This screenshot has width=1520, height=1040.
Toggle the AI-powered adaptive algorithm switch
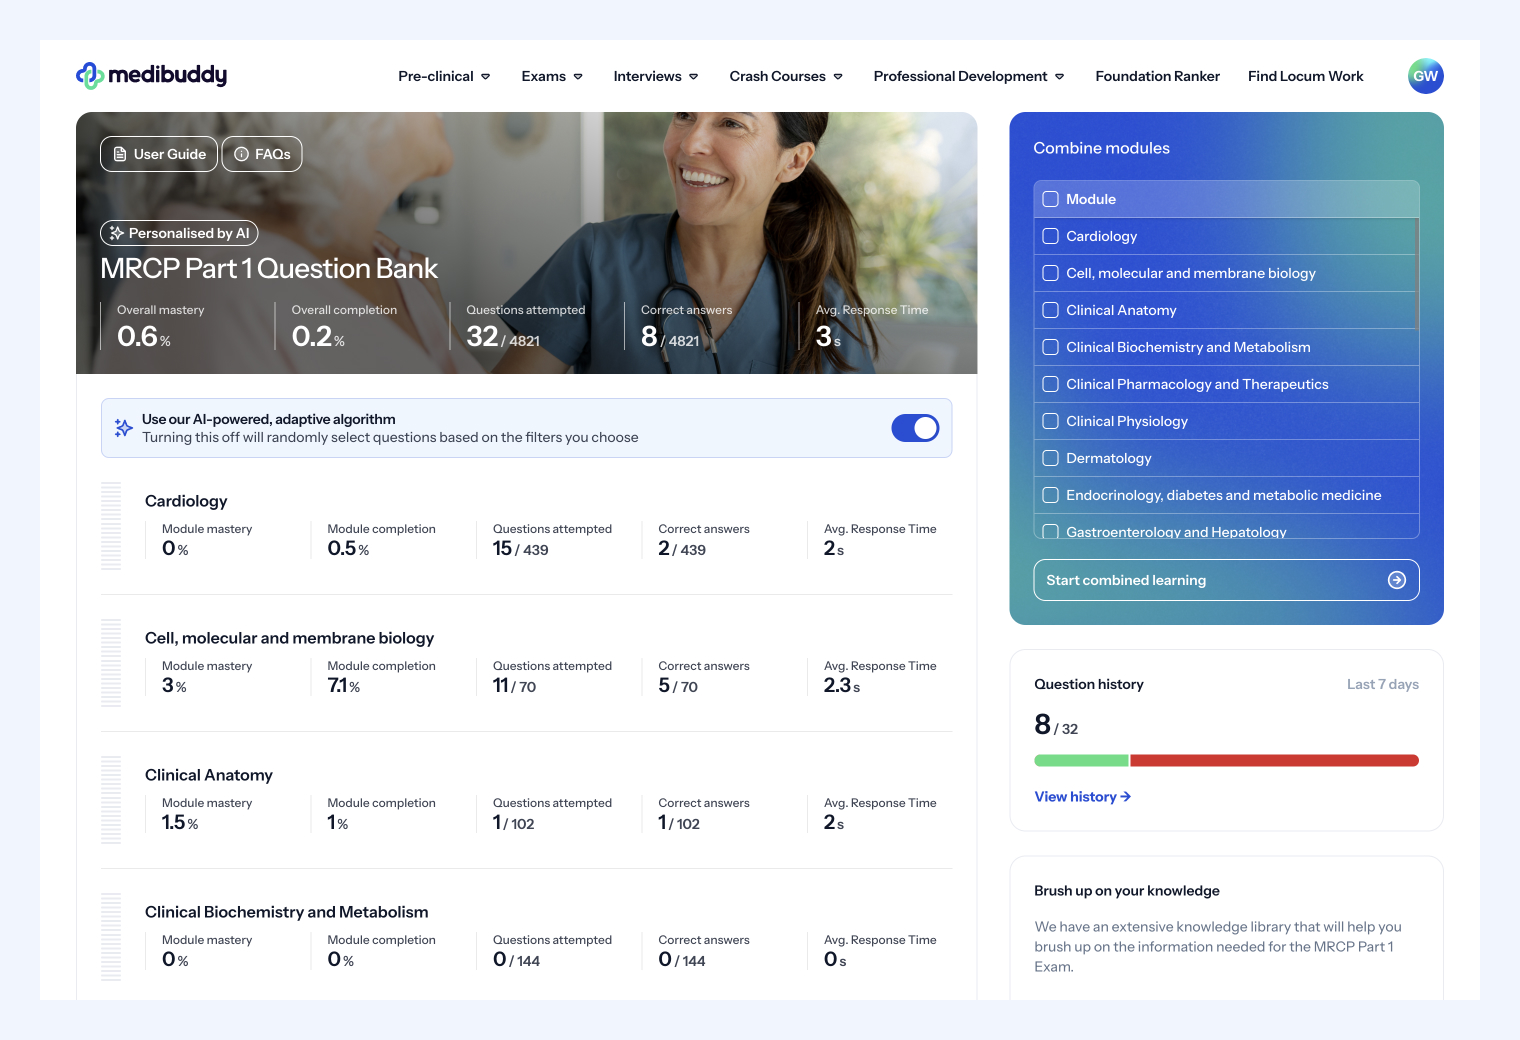click(x=915, y=428)
